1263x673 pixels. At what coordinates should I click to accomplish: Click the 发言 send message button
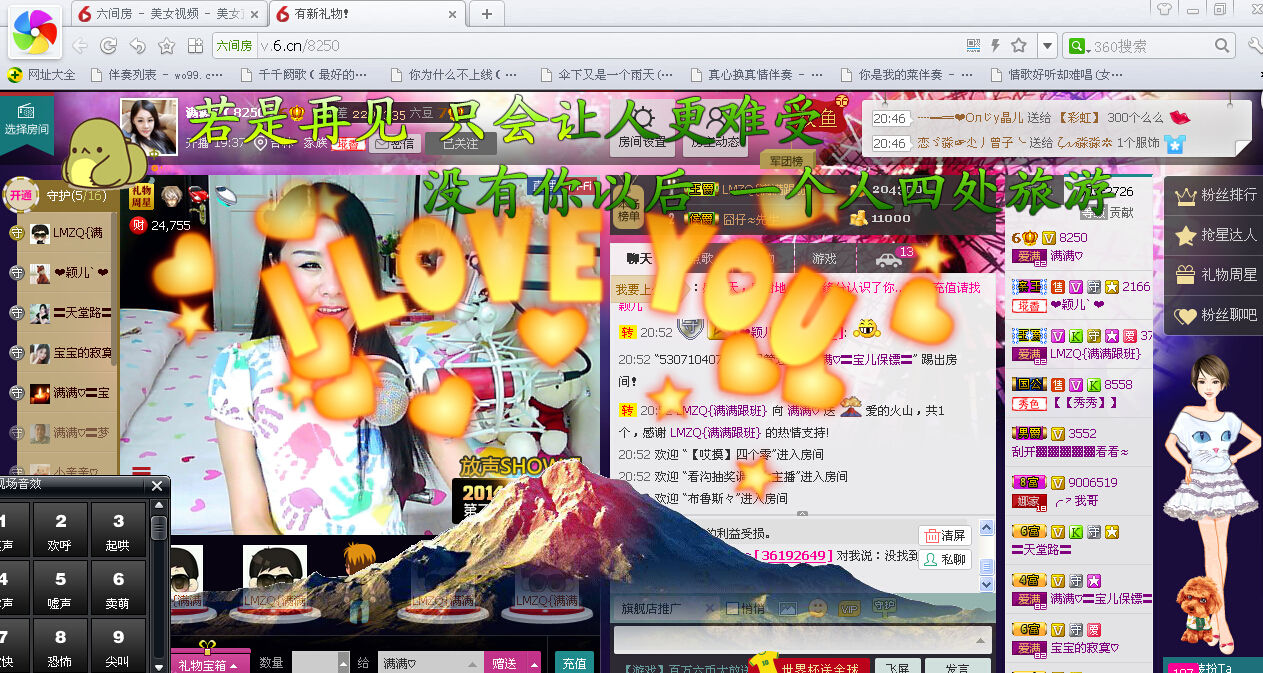957,667
